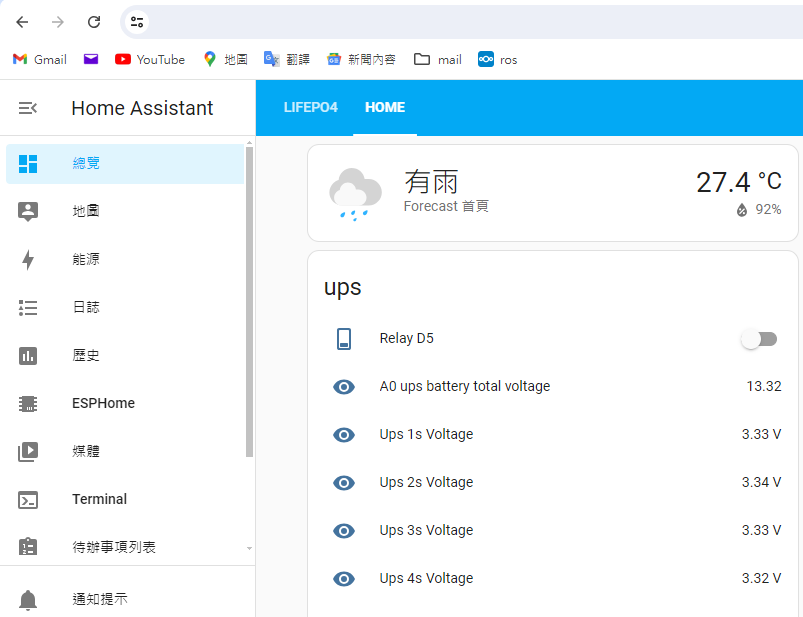Image resolution: width=803 pixels, height=617 pixels.
Task: Click the eye icon for Ups 1s Voltage
Action: [x=344, y=434]
